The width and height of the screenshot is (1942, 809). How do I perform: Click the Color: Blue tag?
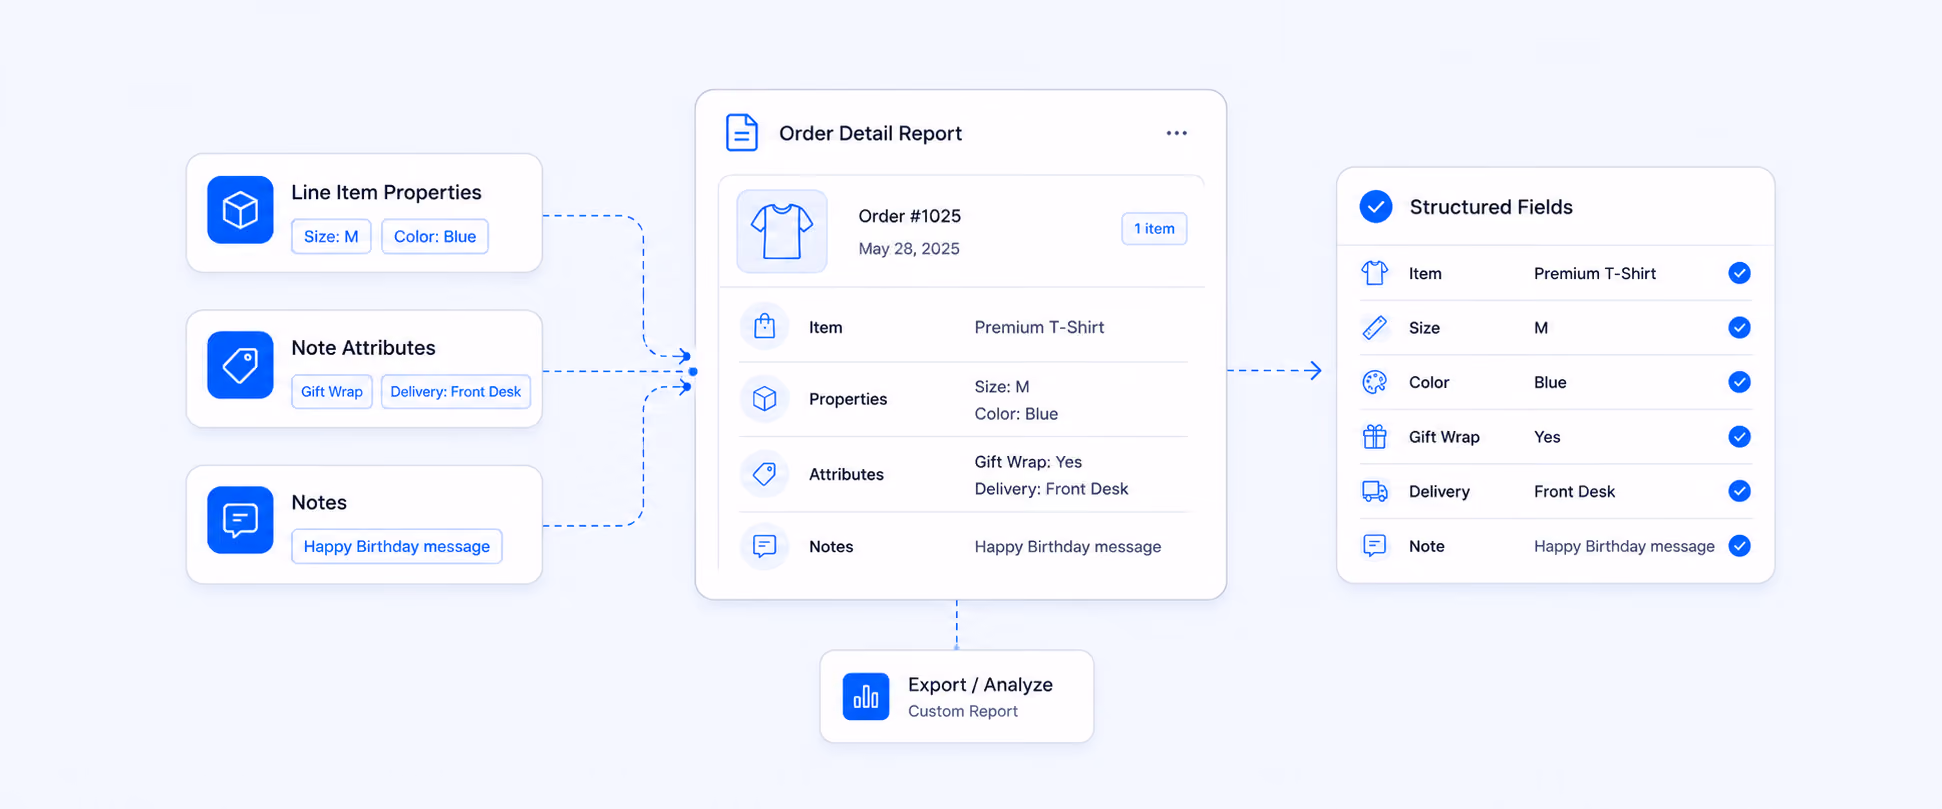click(435, 236)
